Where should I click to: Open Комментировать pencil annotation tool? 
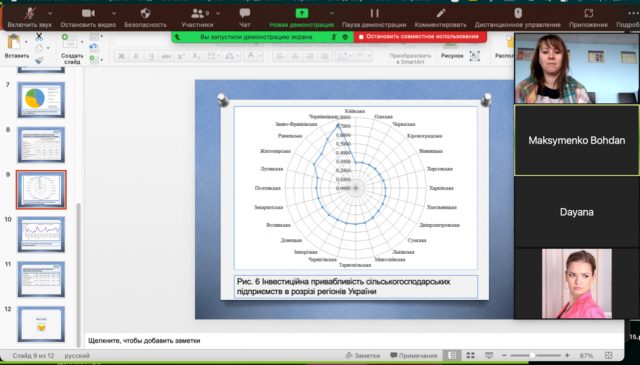point(440,13)
